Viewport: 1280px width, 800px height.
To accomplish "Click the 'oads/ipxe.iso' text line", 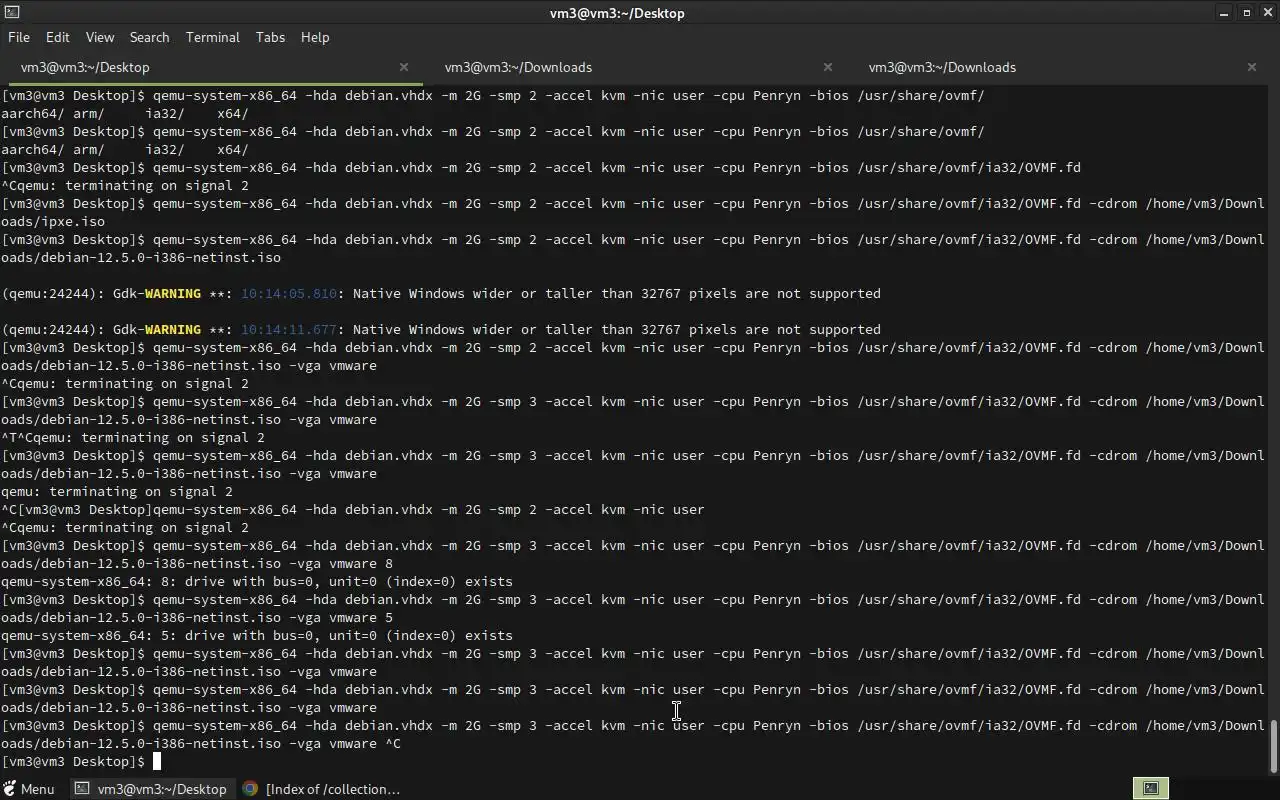I will pos(53,221).
